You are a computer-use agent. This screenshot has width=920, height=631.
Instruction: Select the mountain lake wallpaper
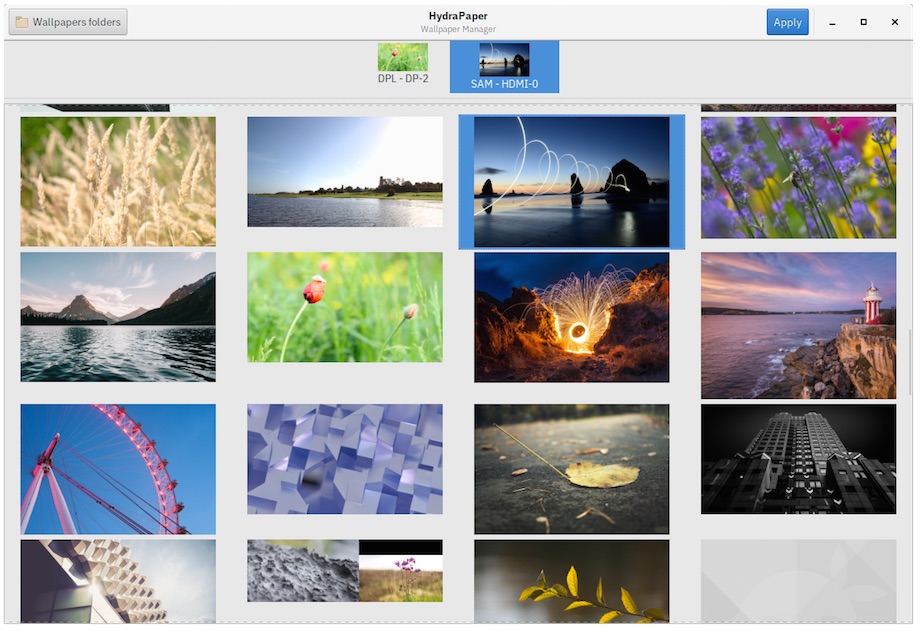(118, 316)
